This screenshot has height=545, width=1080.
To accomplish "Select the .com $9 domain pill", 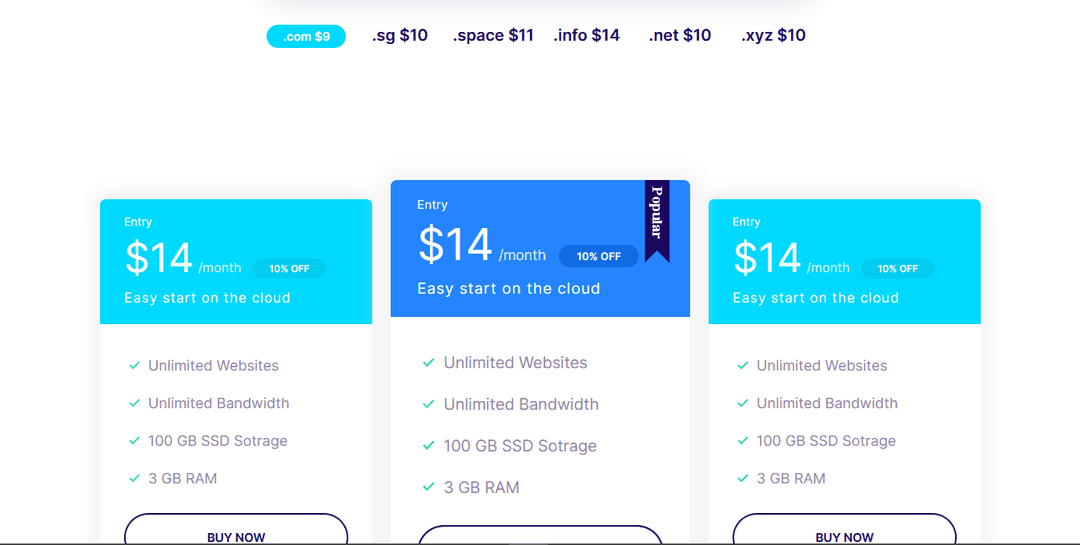I will tap(306, 37).
